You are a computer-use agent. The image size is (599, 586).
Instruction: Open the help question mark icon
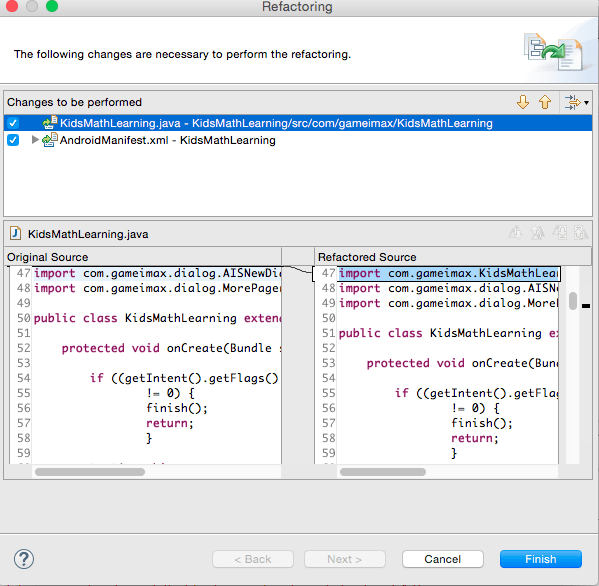click(24, 559)
